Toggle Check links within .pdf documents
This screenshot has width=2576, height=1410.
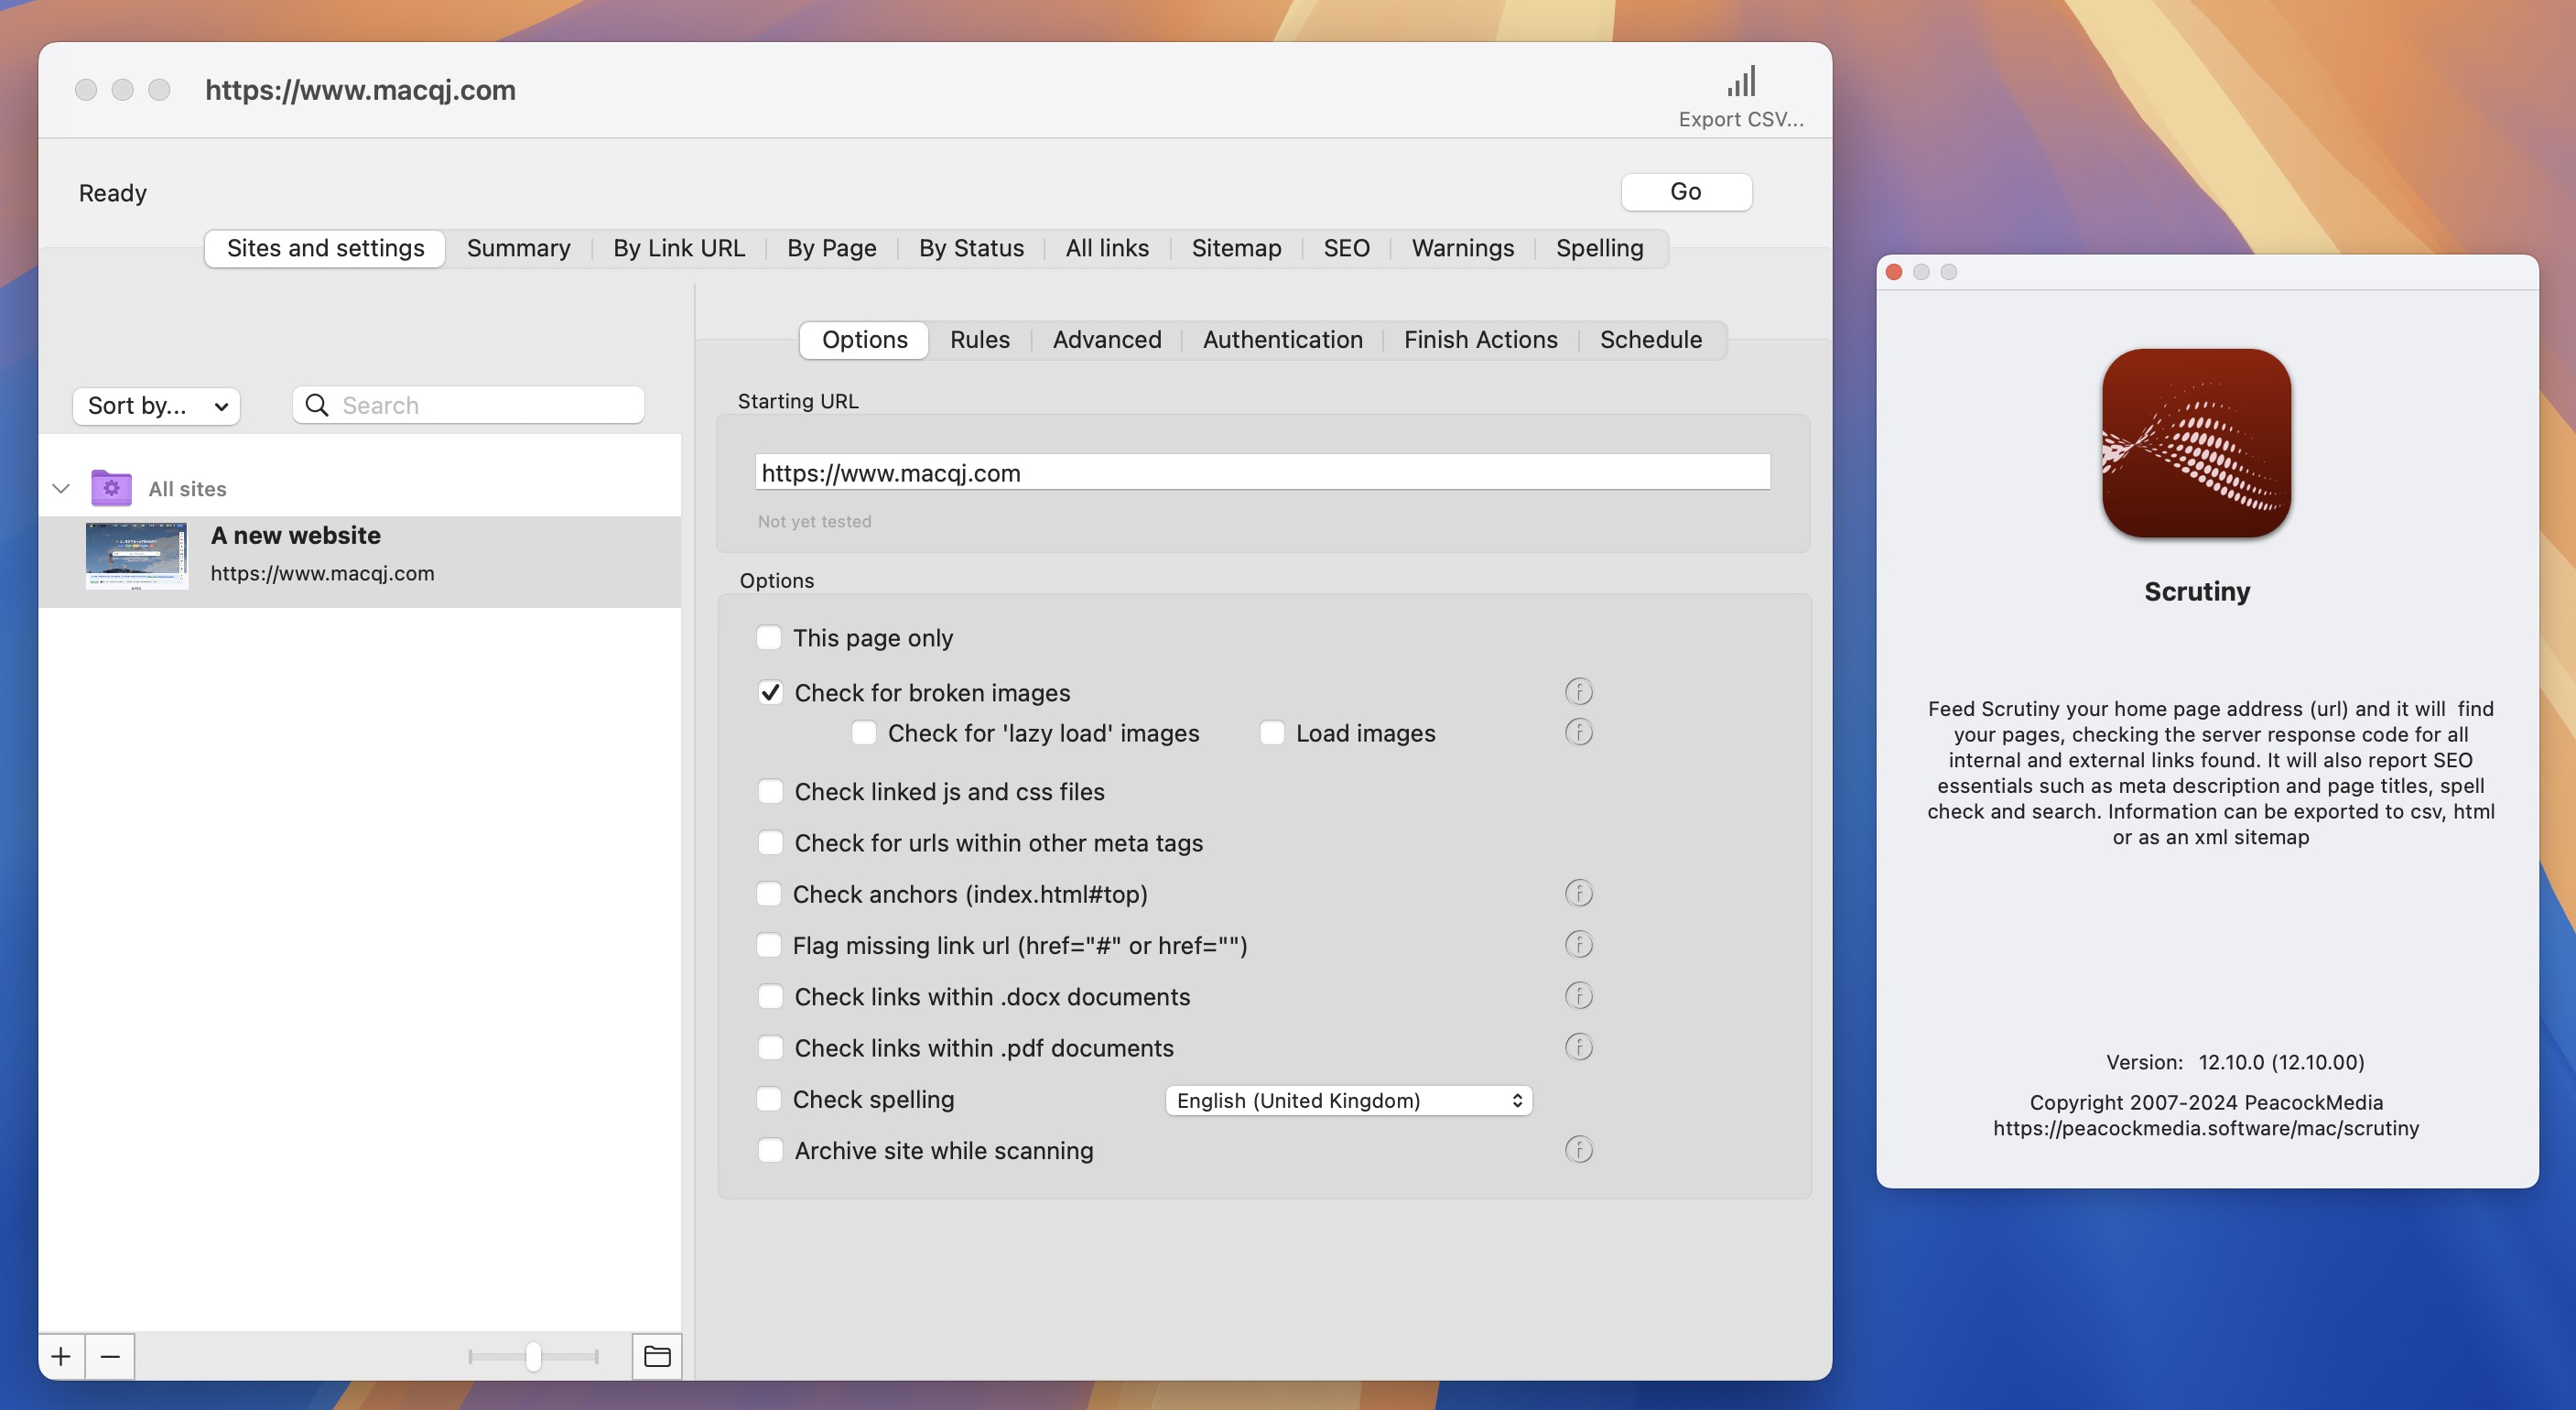coord(769,1047)
